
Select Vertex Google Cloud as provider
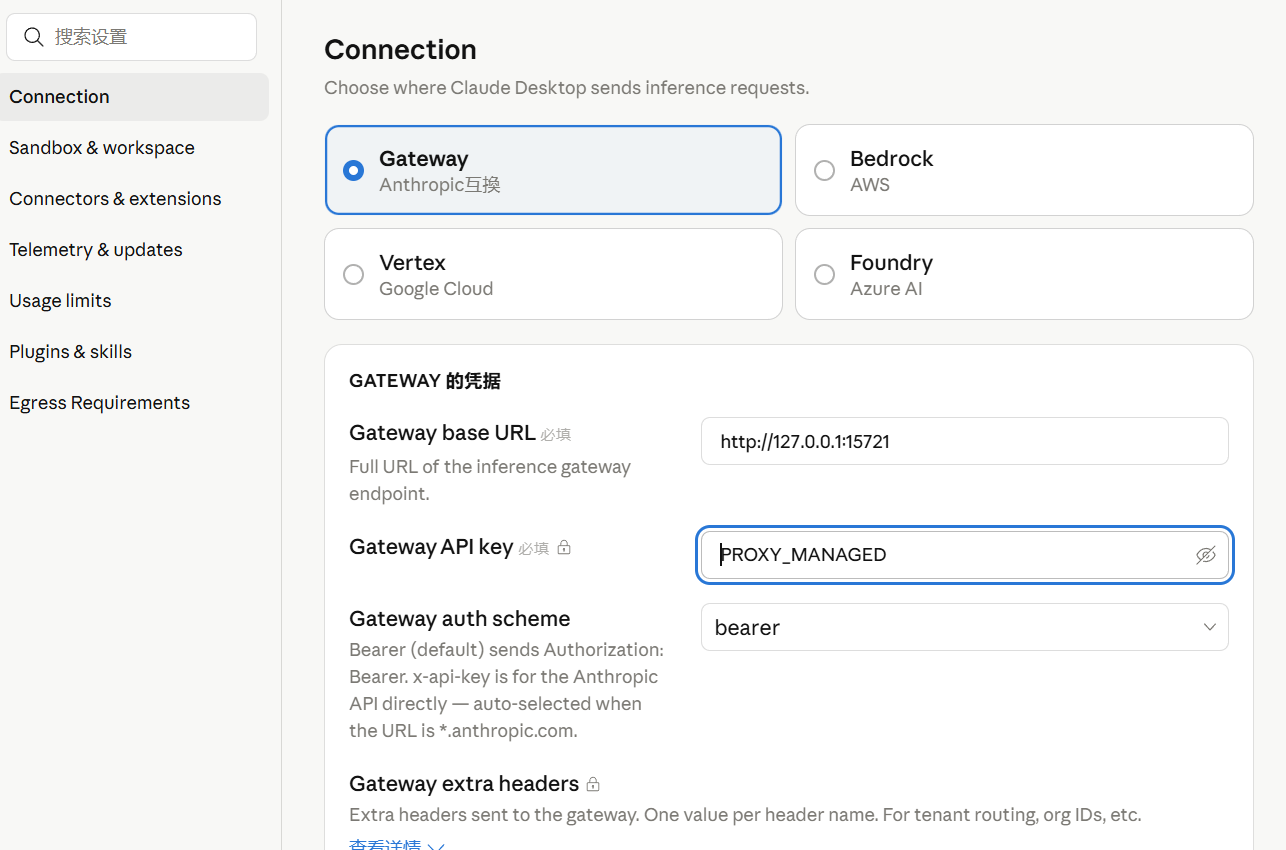point(553,274)
